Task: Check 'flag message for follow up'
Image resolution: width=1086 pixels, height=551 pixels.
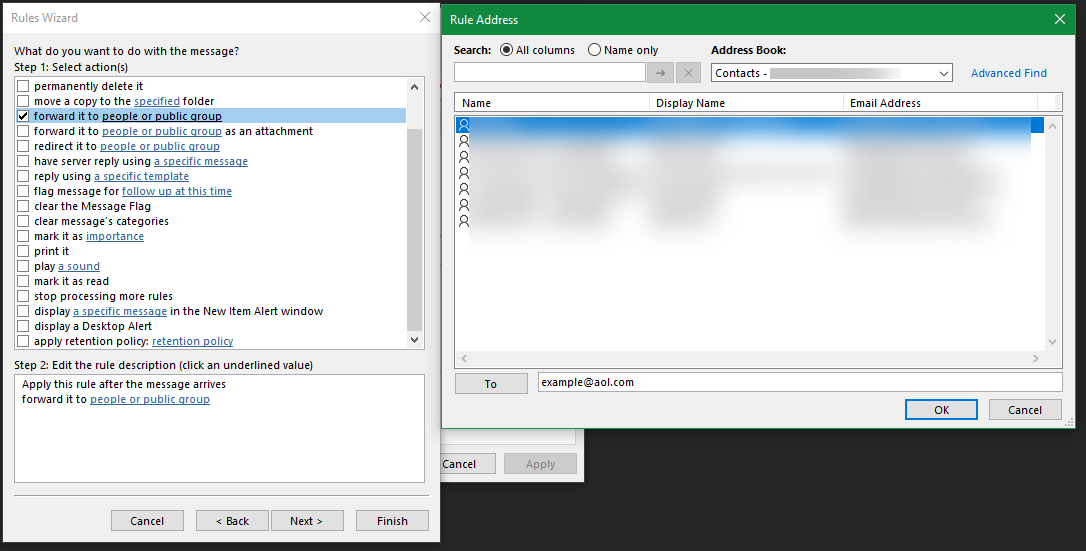Action: (x=24, y=191)
